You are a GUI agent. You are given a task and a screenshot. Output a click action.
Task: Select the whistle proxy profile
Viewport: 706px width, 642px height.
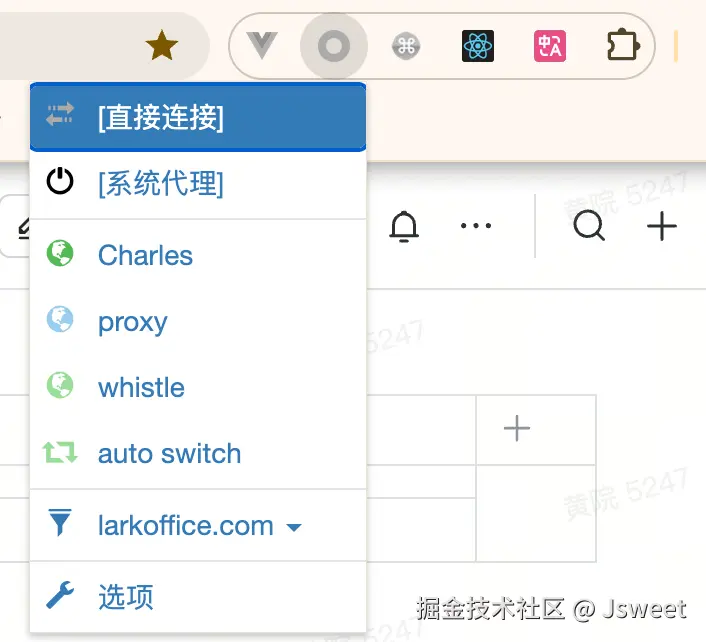pyautogui.click(x=198, y=387)
